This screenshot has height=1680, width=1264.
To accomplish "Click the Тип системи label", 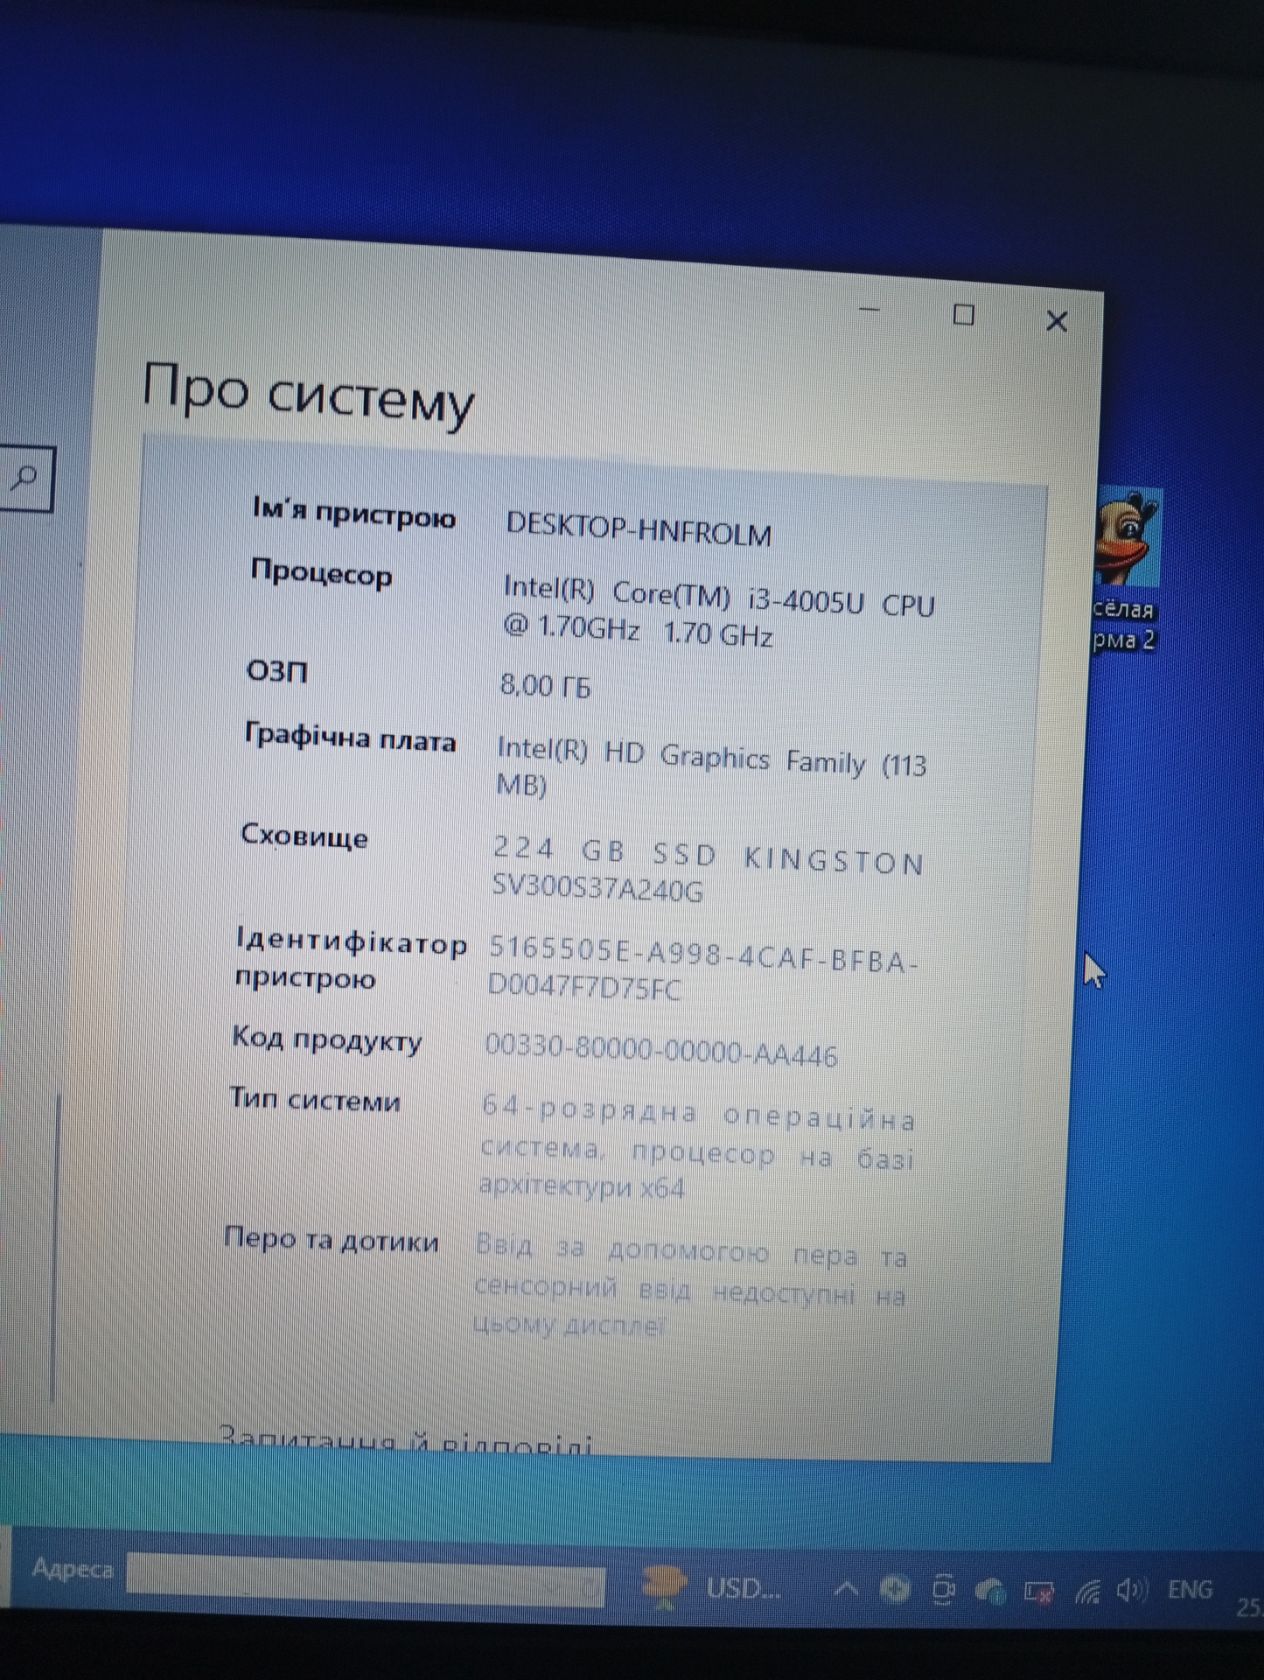I will tap(315, 1099).
